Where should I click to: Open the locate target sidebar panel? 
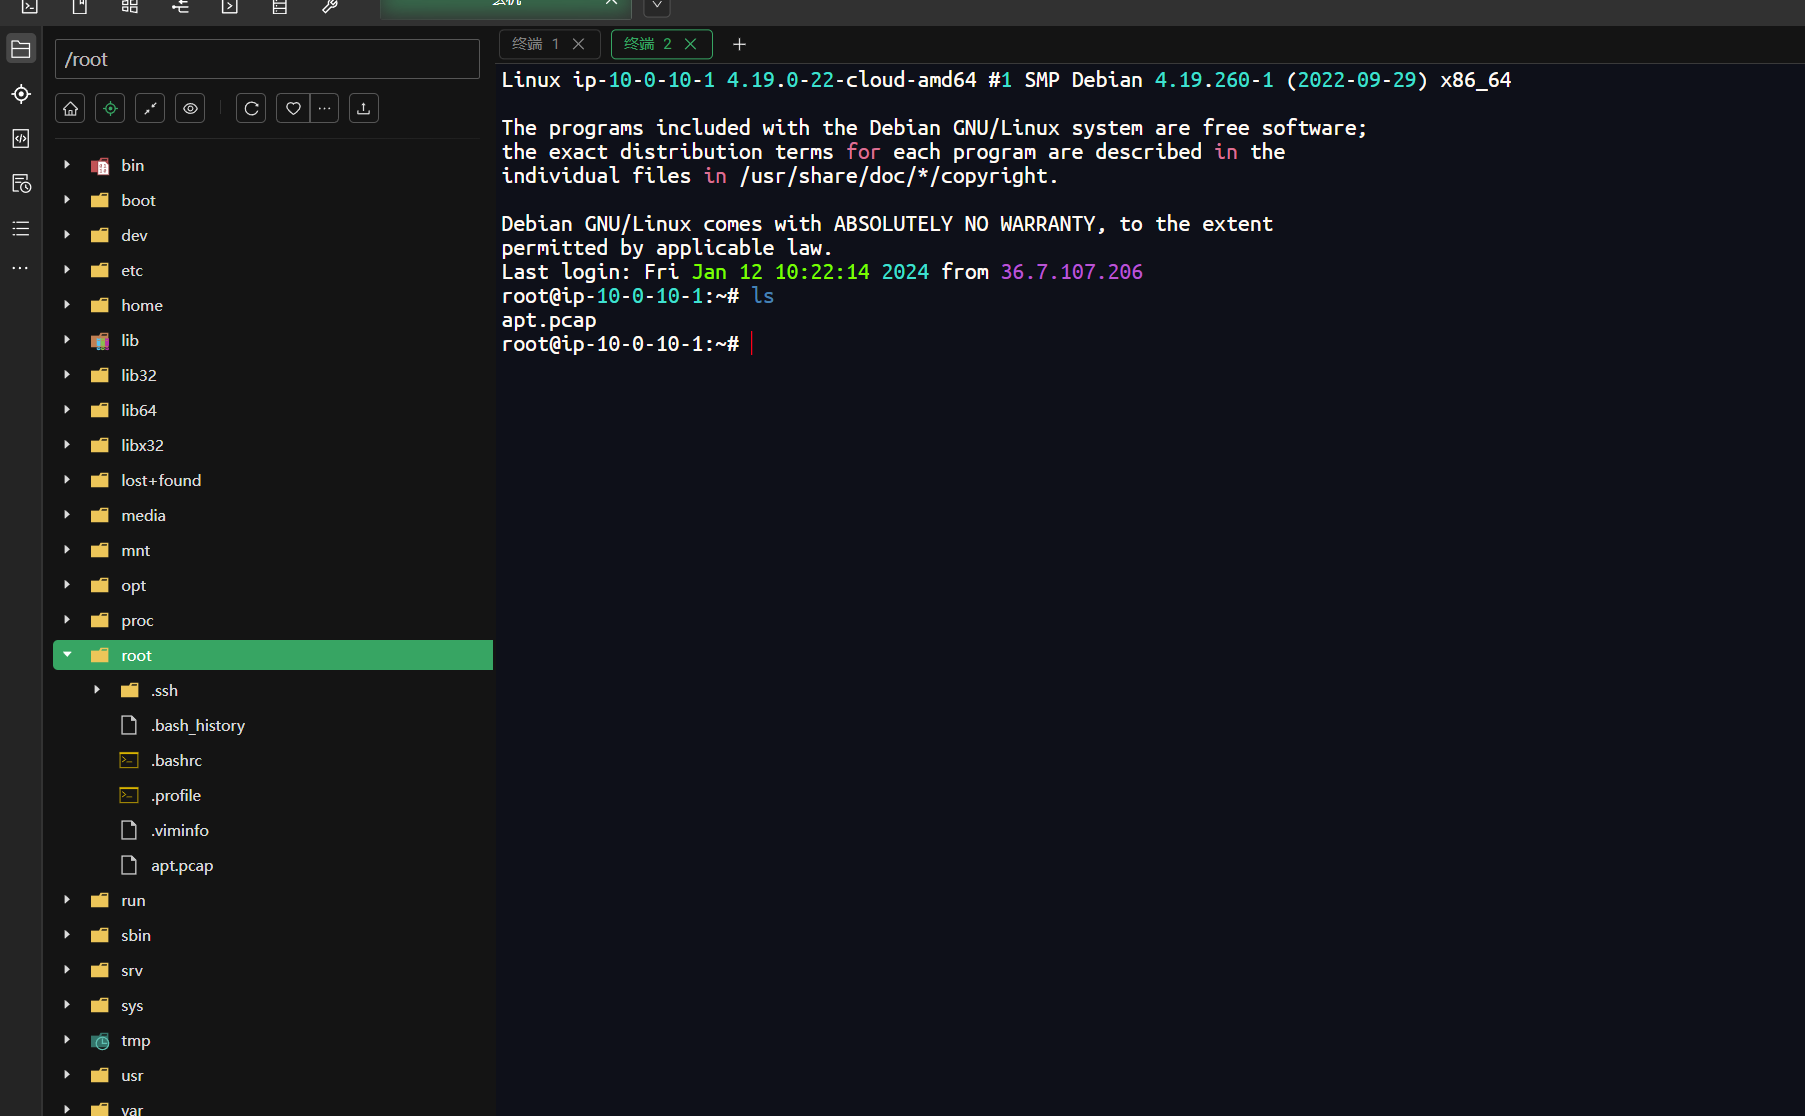[x=21, y=94]
